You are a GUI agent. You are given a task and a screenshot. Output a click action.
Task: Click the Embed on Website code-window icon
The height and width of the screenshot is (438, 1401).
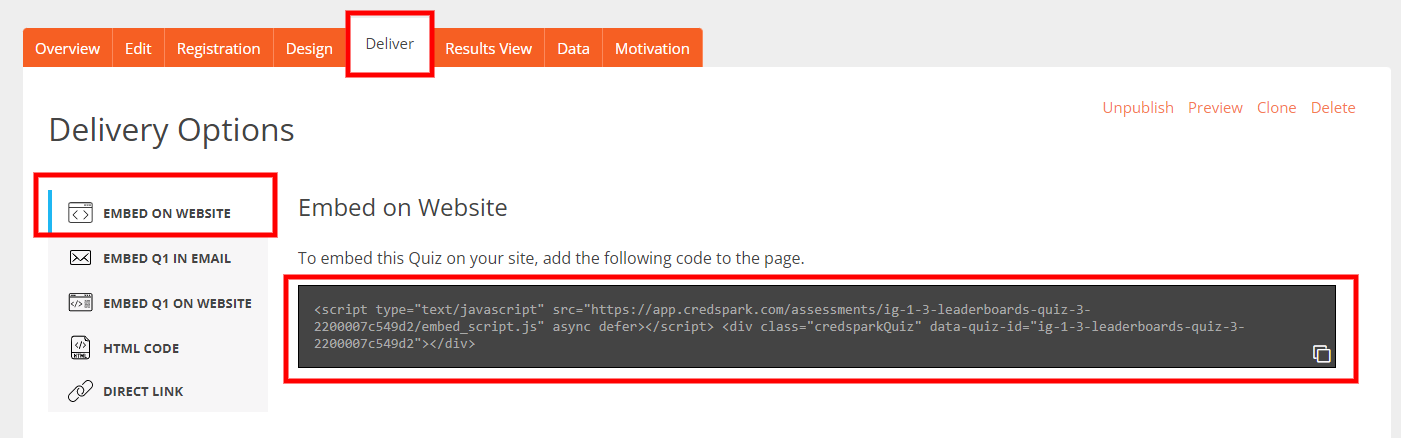tap(80, 213)
